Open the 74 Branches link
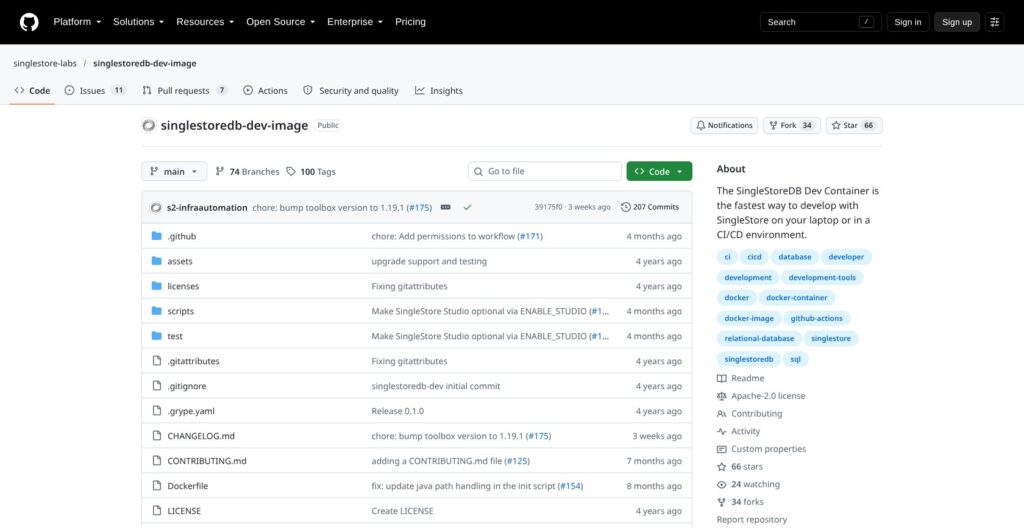The width and height of the screenshot is (1024, 528). point(247,171)
